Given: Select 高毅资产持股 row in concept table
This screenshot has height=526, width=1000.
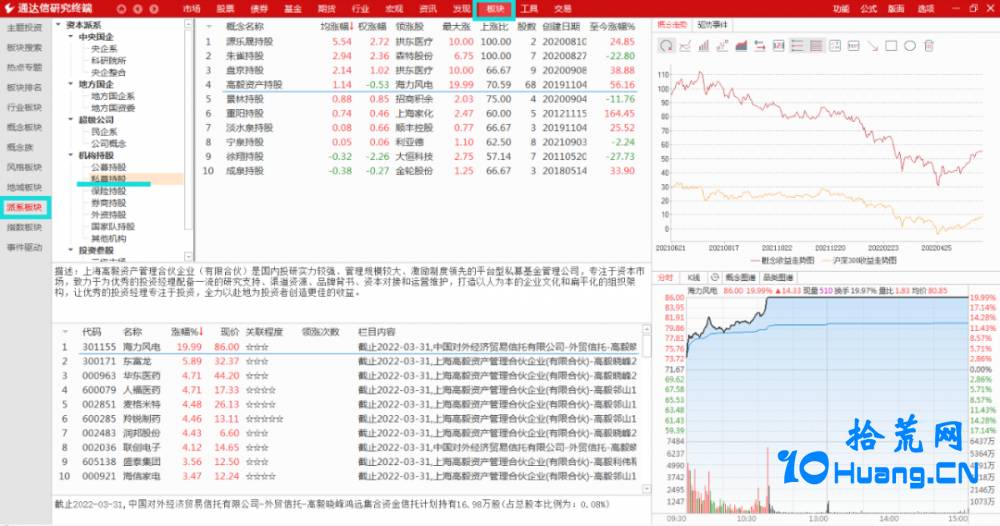Looking at the screenshot, I should point(420,84).
